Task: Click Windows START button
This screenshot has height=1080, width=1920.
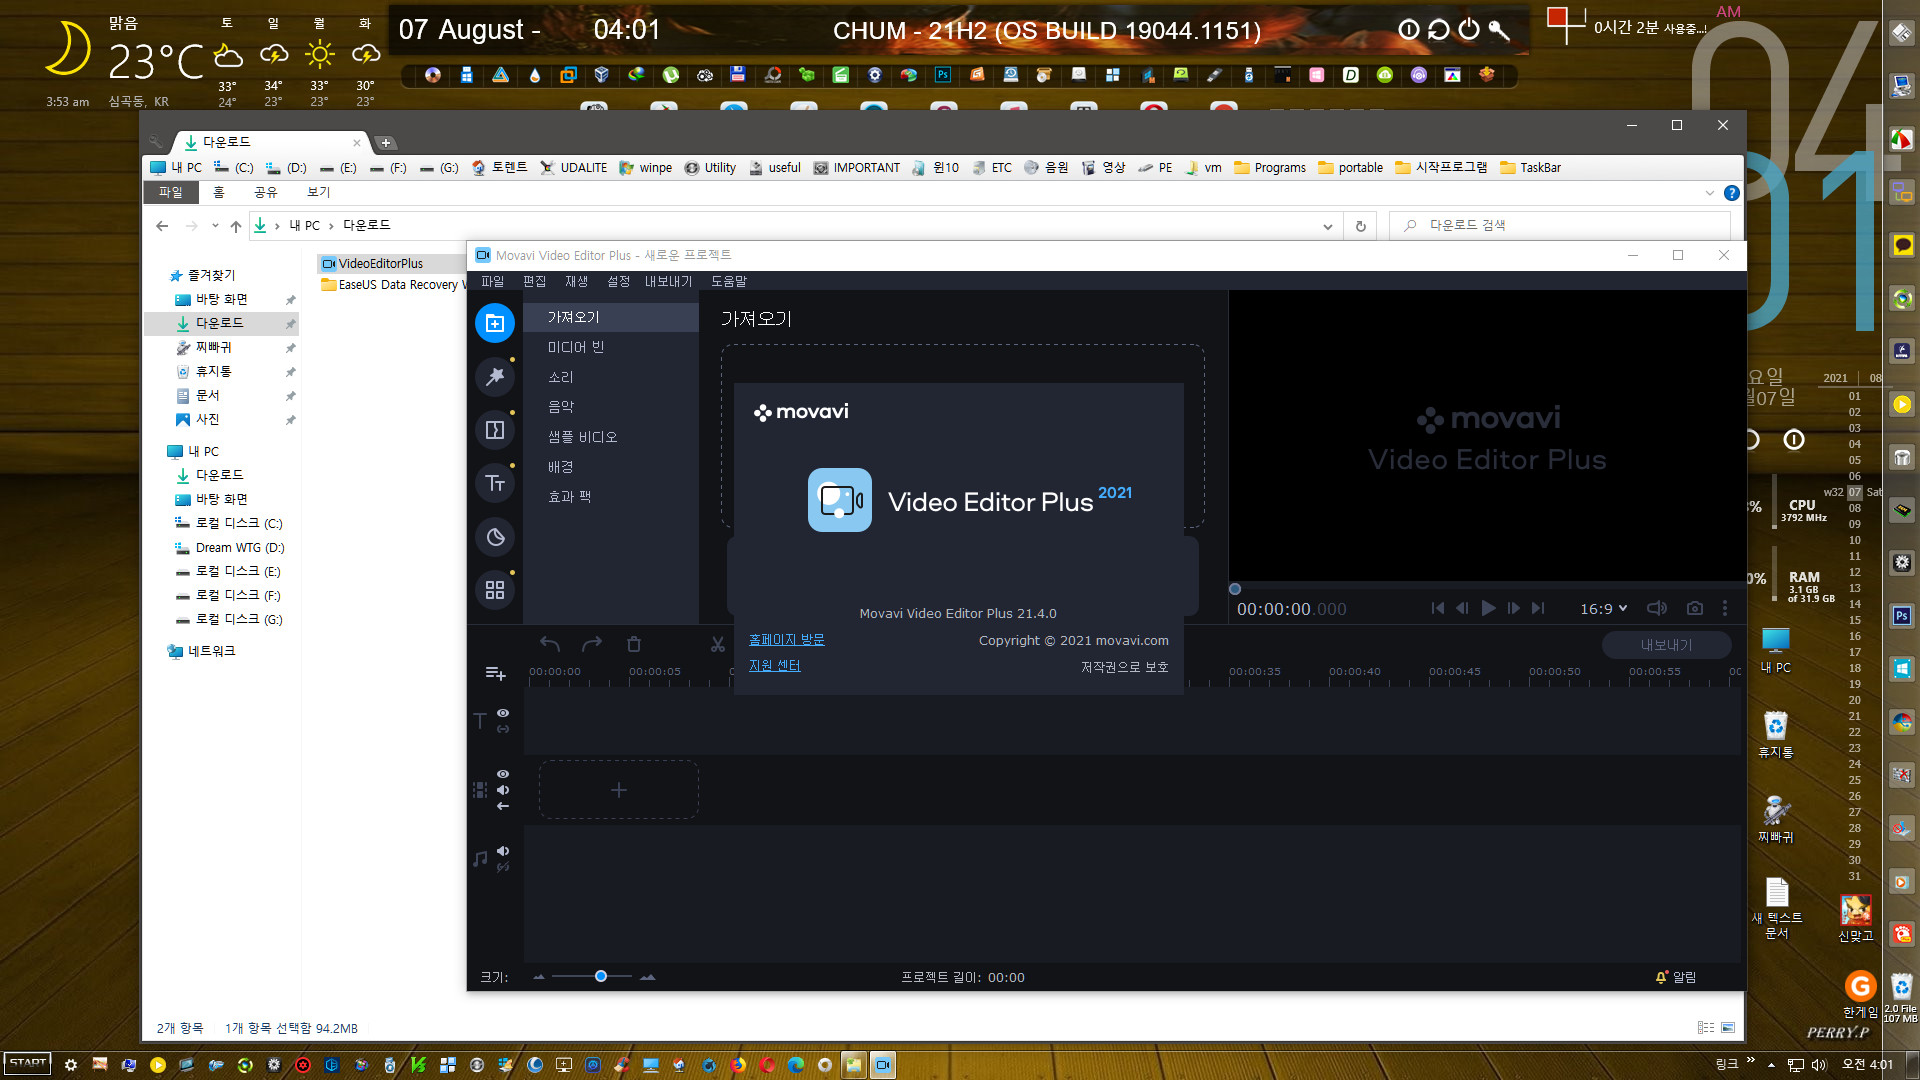Action: [28, 1064]
